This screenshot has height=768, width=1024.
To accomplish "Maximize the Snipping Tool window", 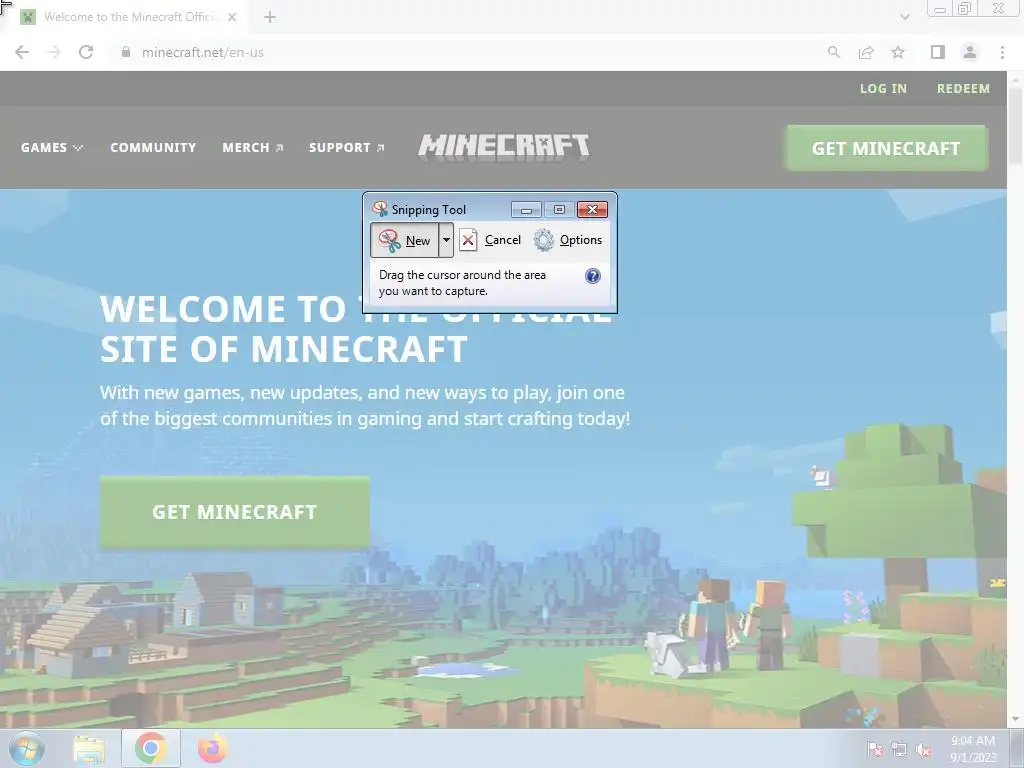I will click(x=559, y=210).
